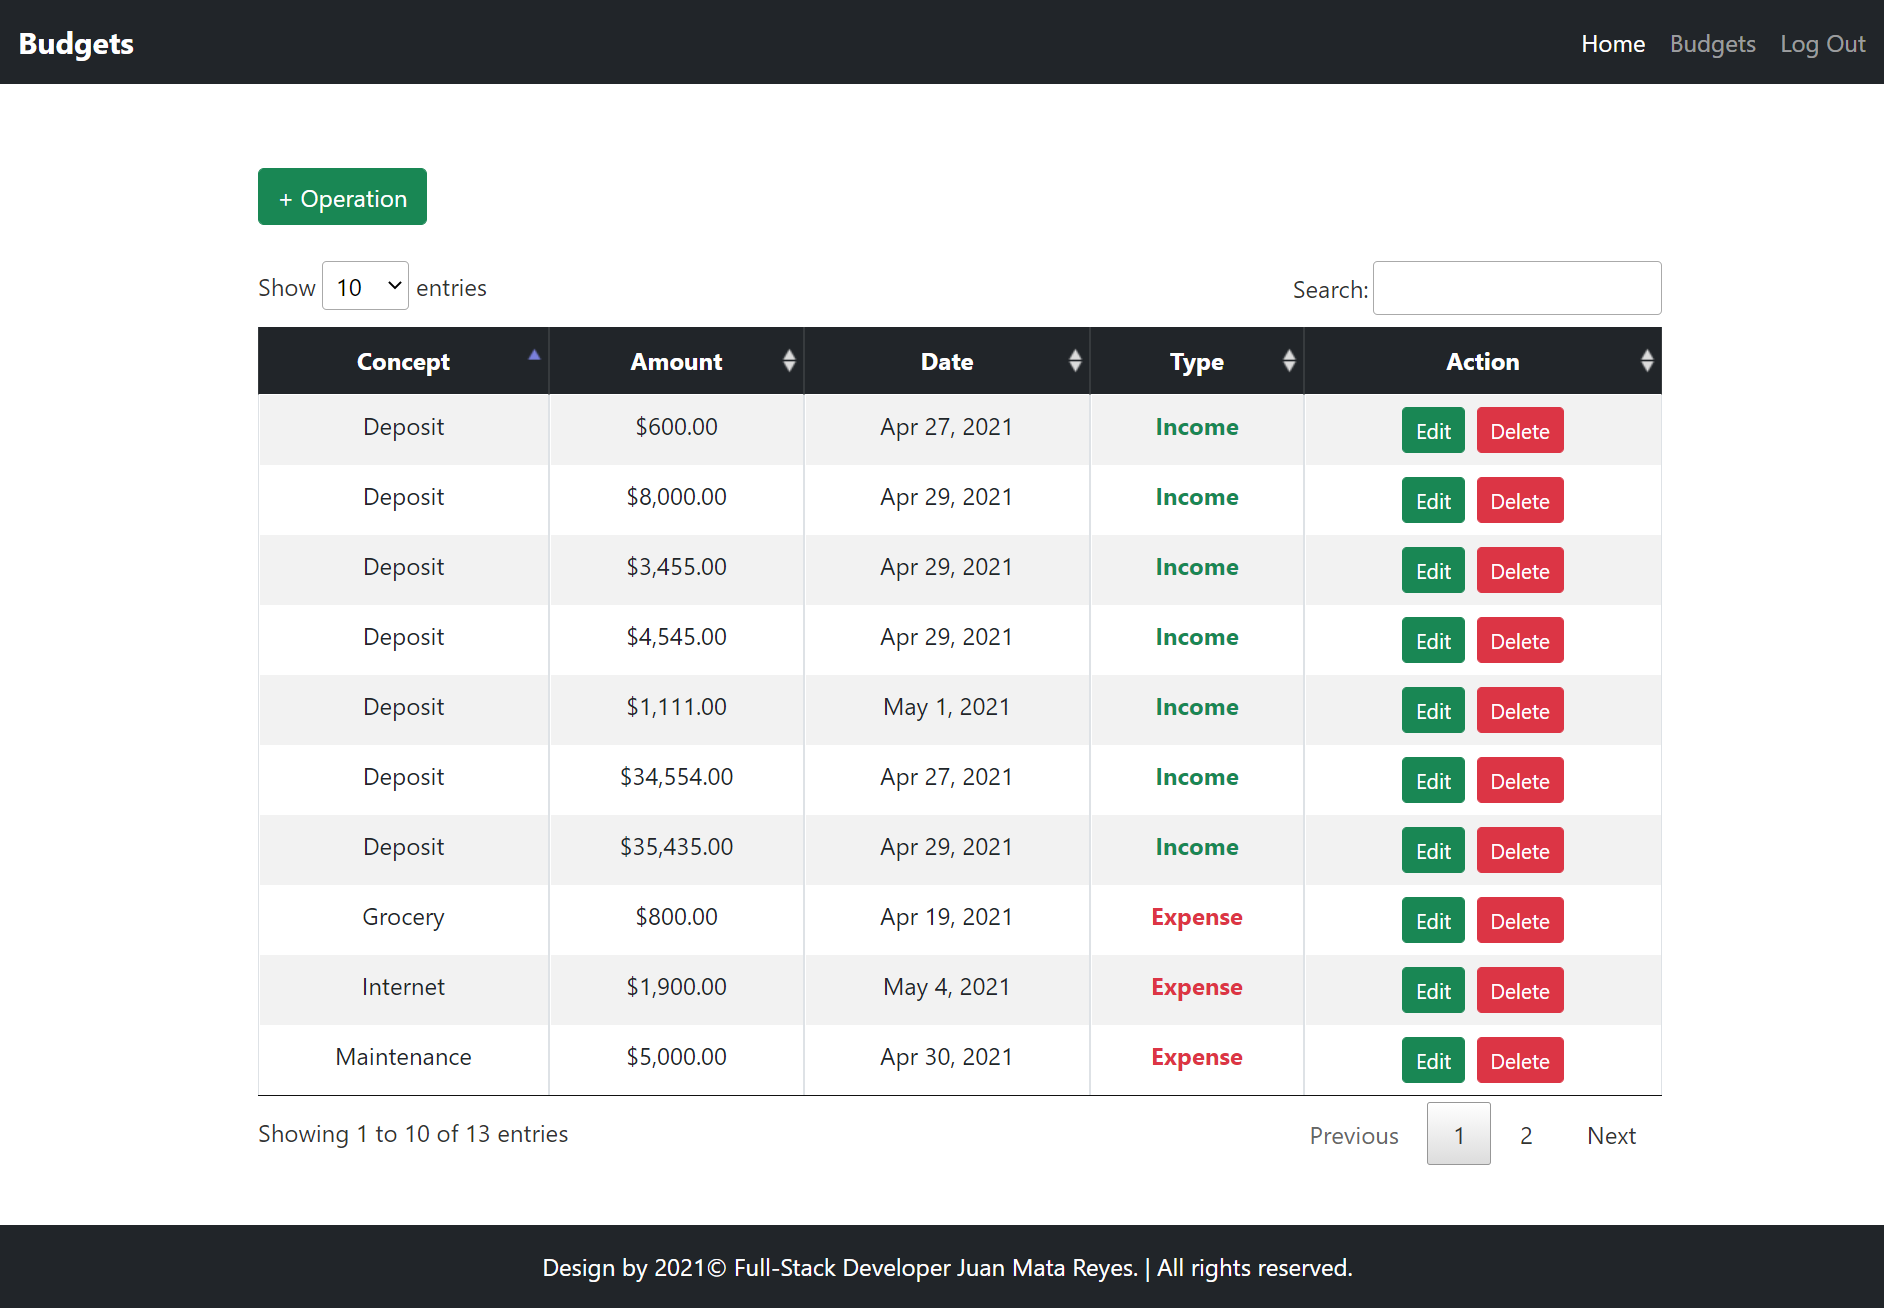Open the Show entries dropdown
Image resolution: width=1884 pixels, height=1308 pixels.
365,286
